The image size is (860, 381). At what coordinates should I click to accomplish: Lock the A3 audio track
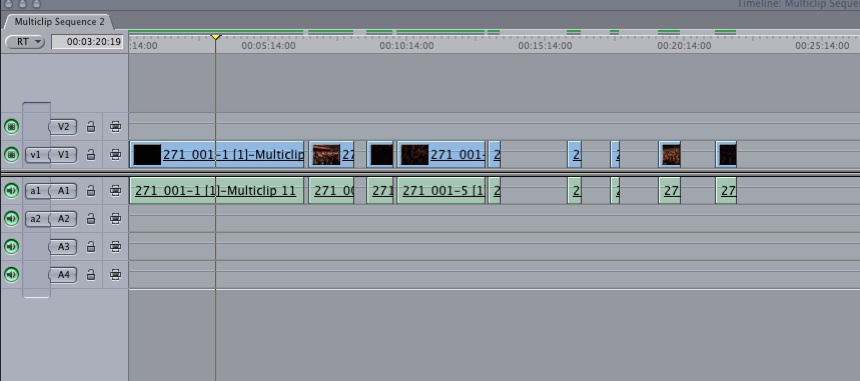coord(91,247)
